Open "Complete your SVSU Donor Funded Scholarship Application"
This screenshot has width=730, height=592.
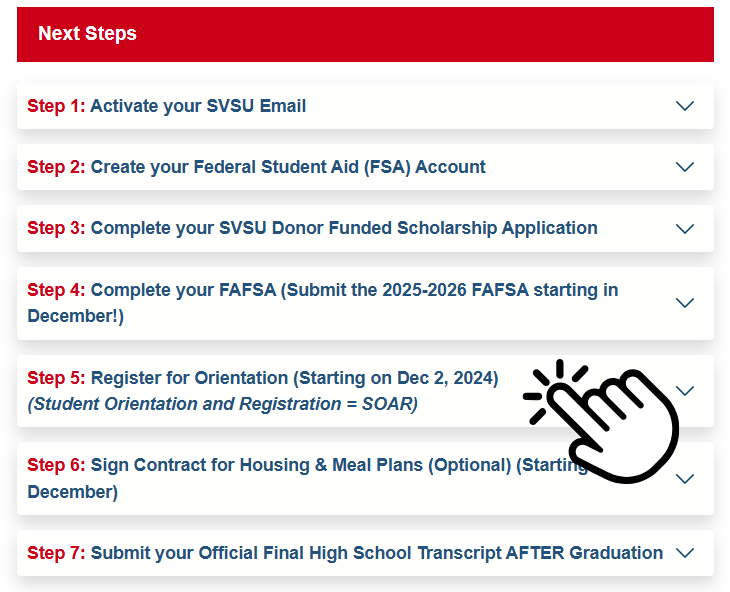click(344, 228)
